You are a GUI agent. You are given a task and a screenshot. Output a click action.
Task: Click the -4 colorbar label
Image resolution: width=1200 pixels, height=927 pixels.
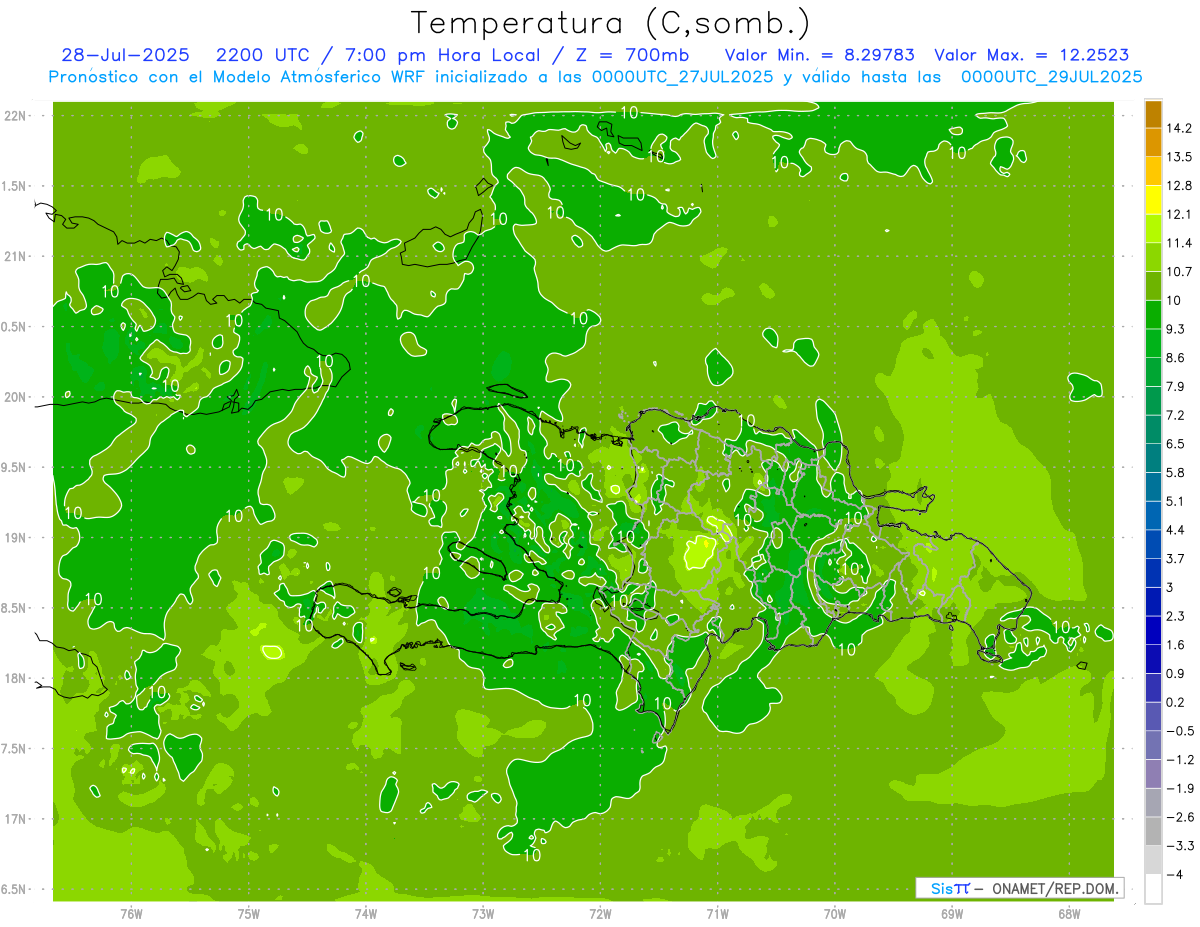[x=1174, y=874]
